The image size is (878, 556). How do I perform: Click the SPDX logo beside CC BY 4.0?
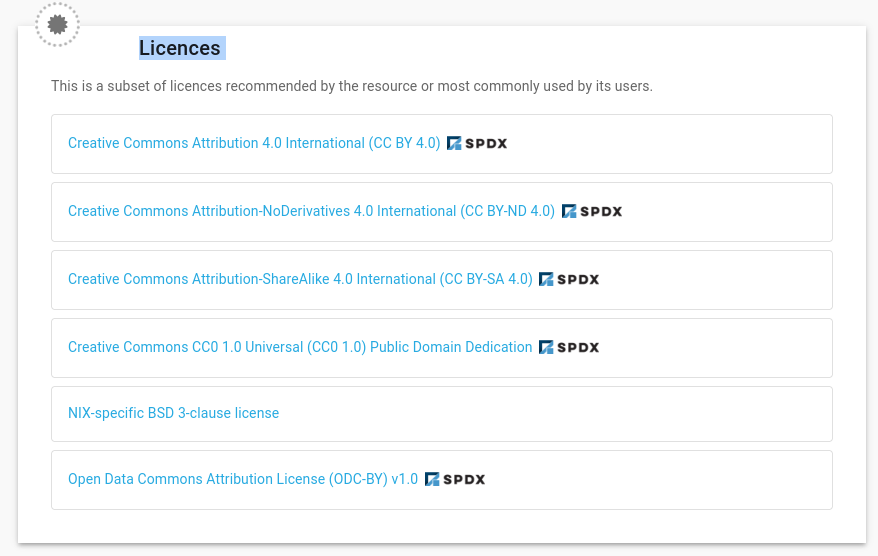coord(477,143)
